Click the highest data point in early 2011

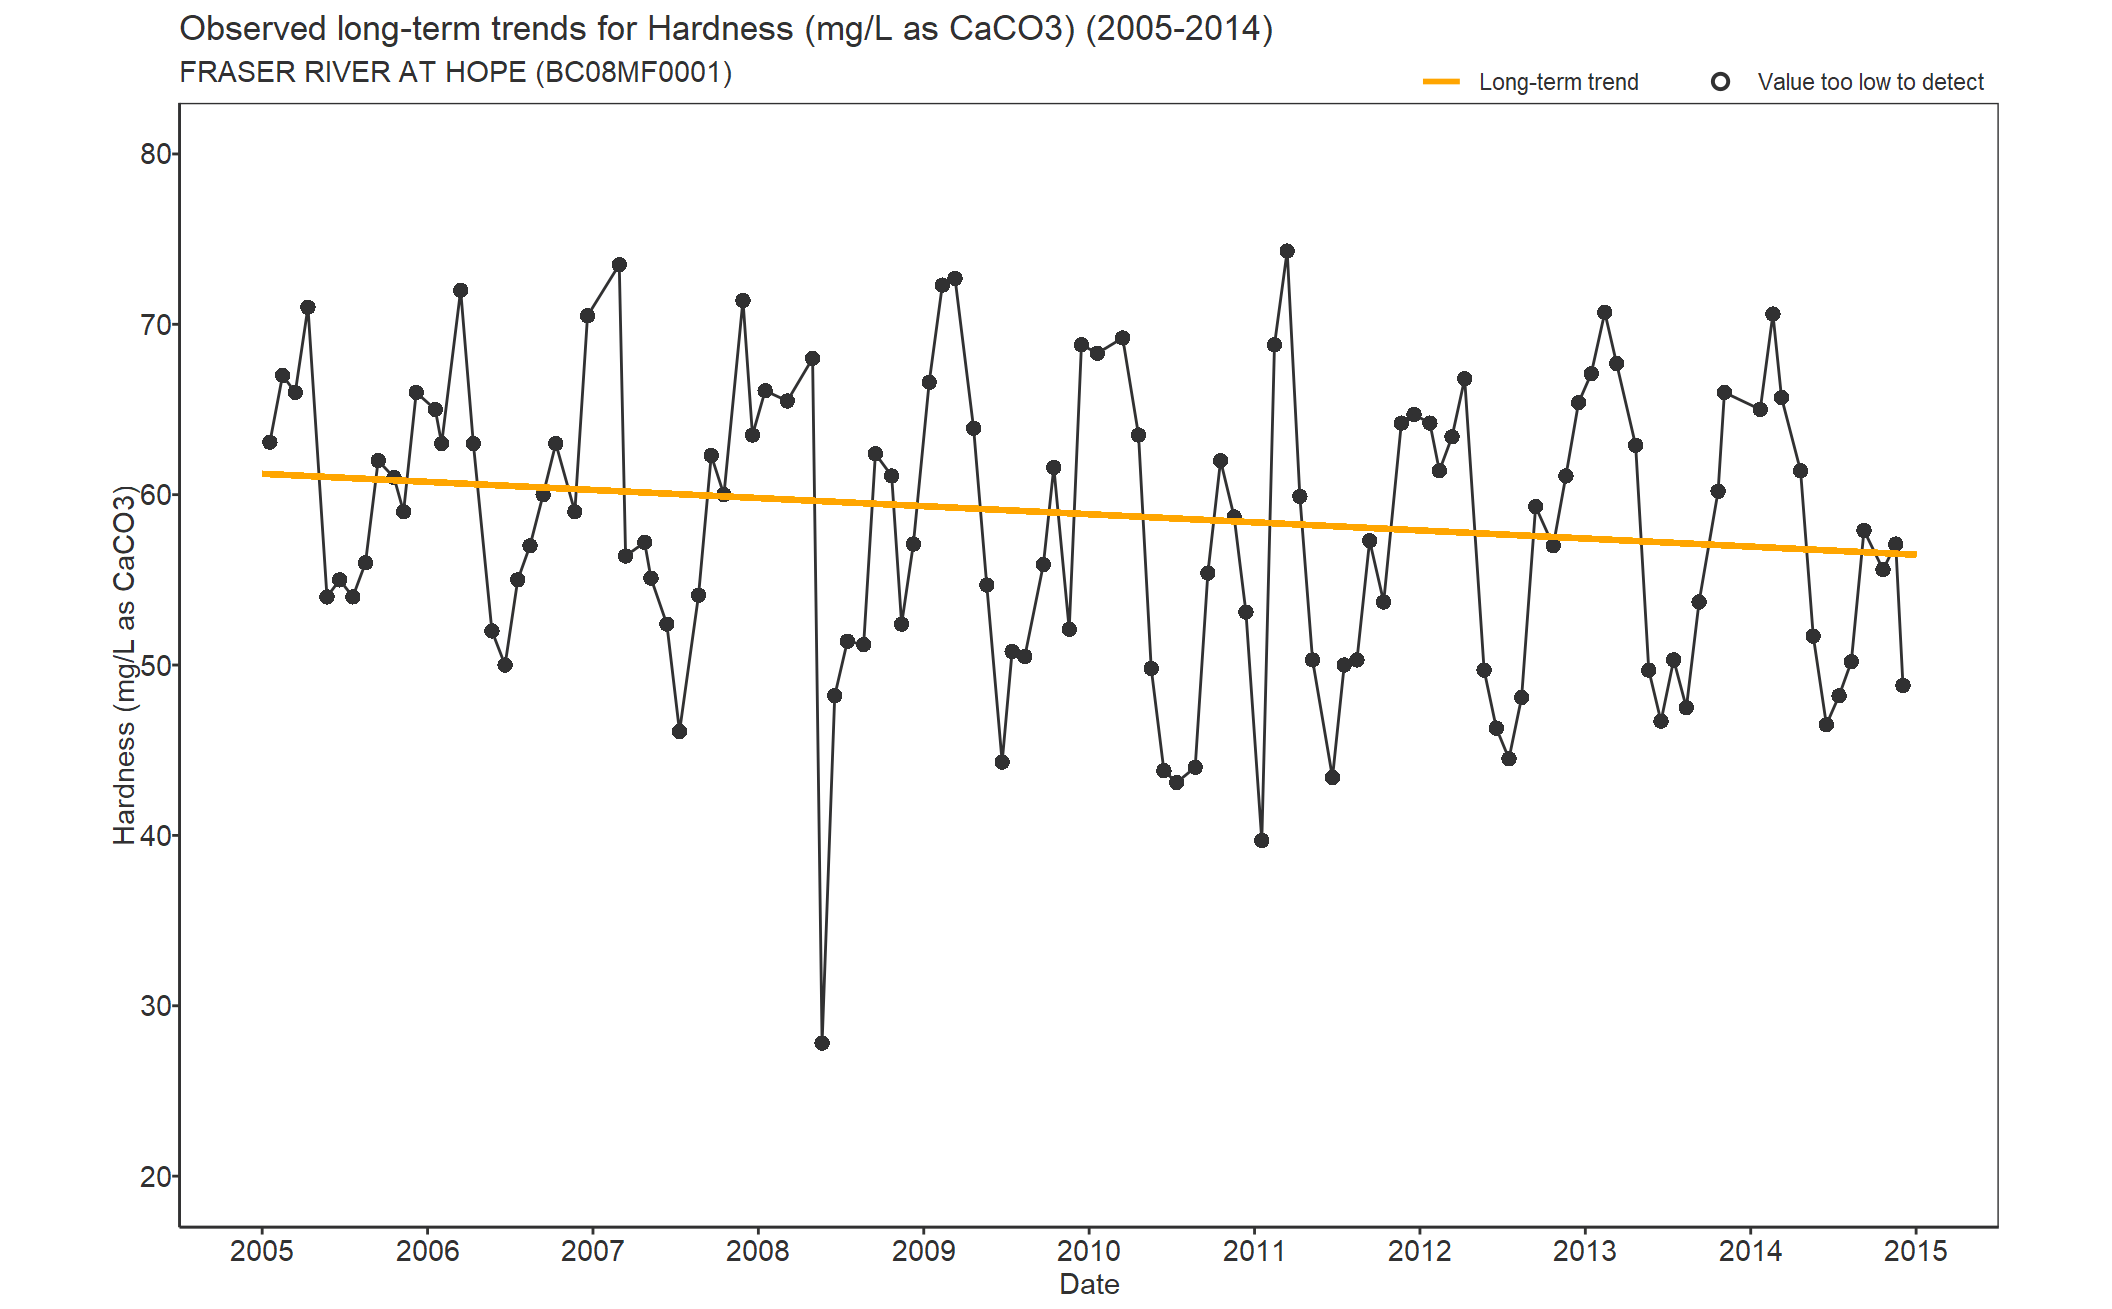pos(1287,251)
